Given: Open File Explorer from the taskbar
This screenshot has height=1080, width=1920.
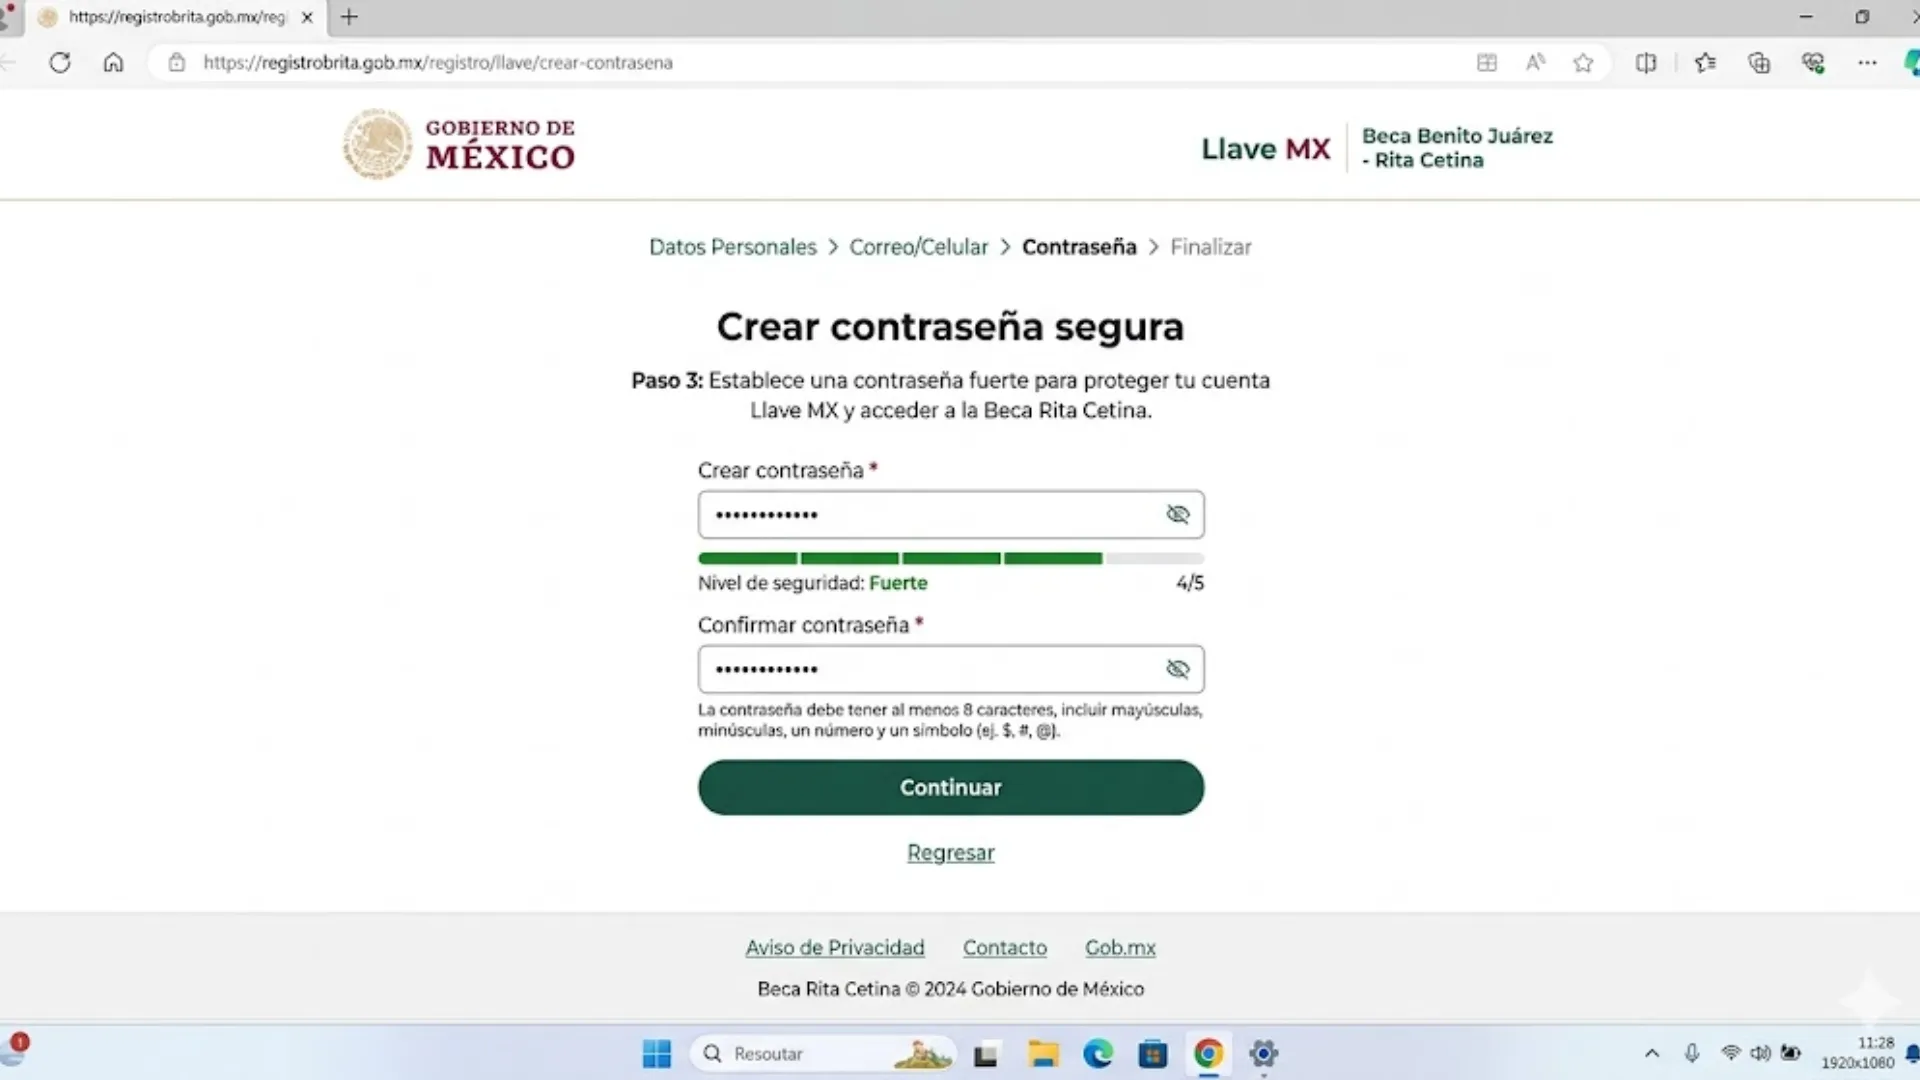Looking at the screenshot, I should (x=1043, y=1054).
